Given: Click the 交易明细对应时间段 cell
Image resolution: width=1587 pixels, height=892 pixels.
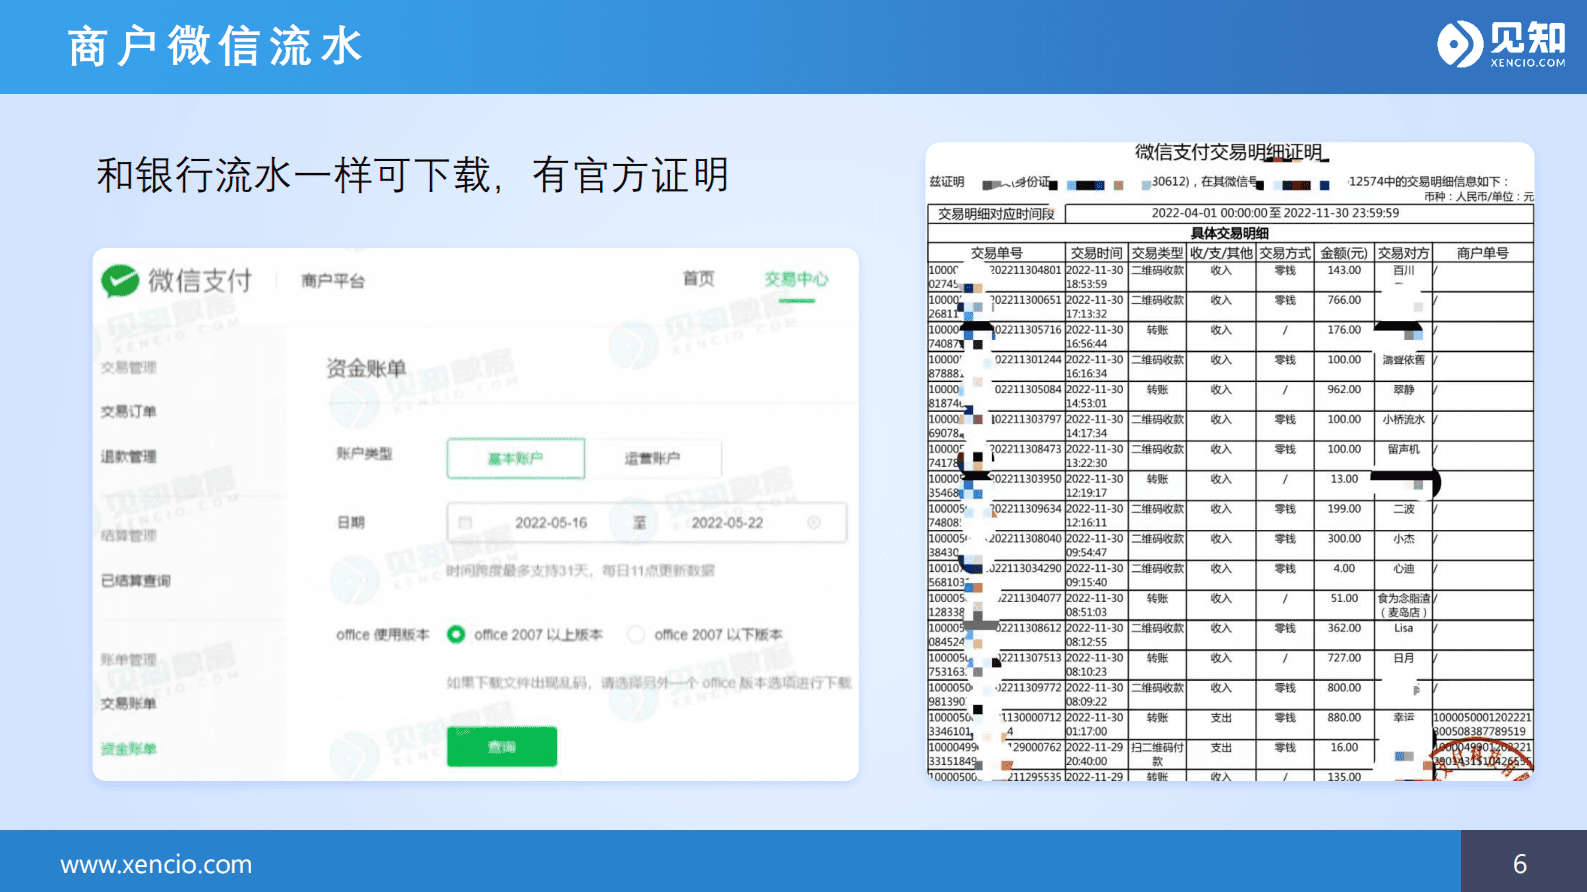Looking at the screenshot, I should coord(996,214).
